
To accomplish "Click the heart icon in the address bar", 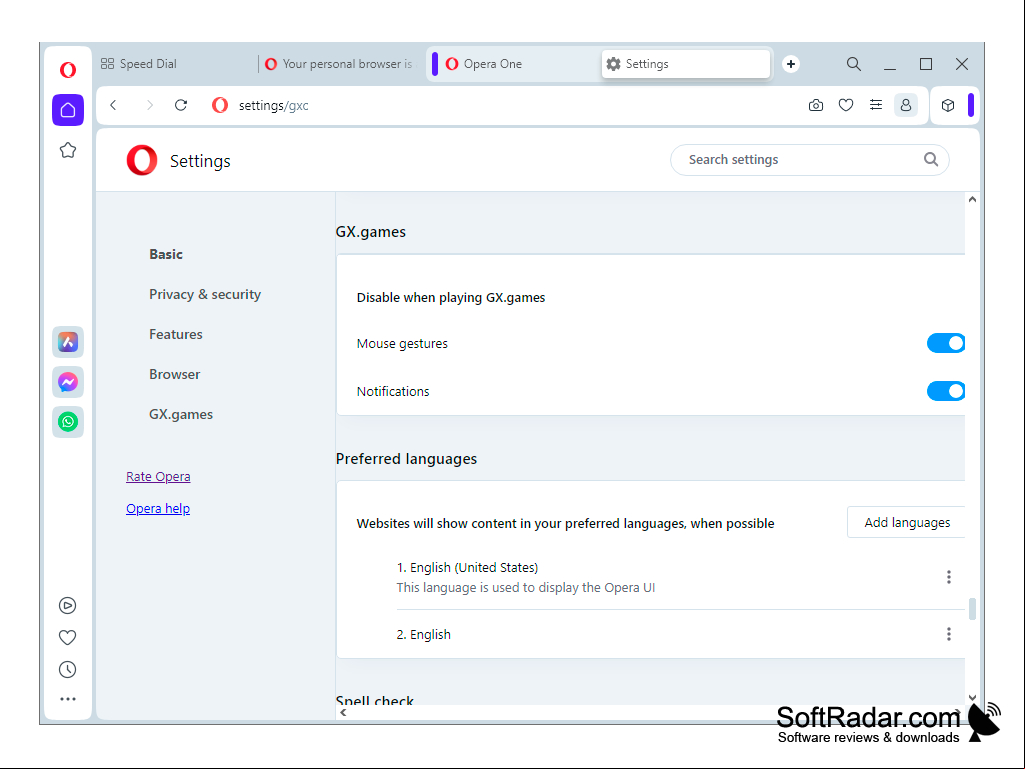I will coord(846,105).
